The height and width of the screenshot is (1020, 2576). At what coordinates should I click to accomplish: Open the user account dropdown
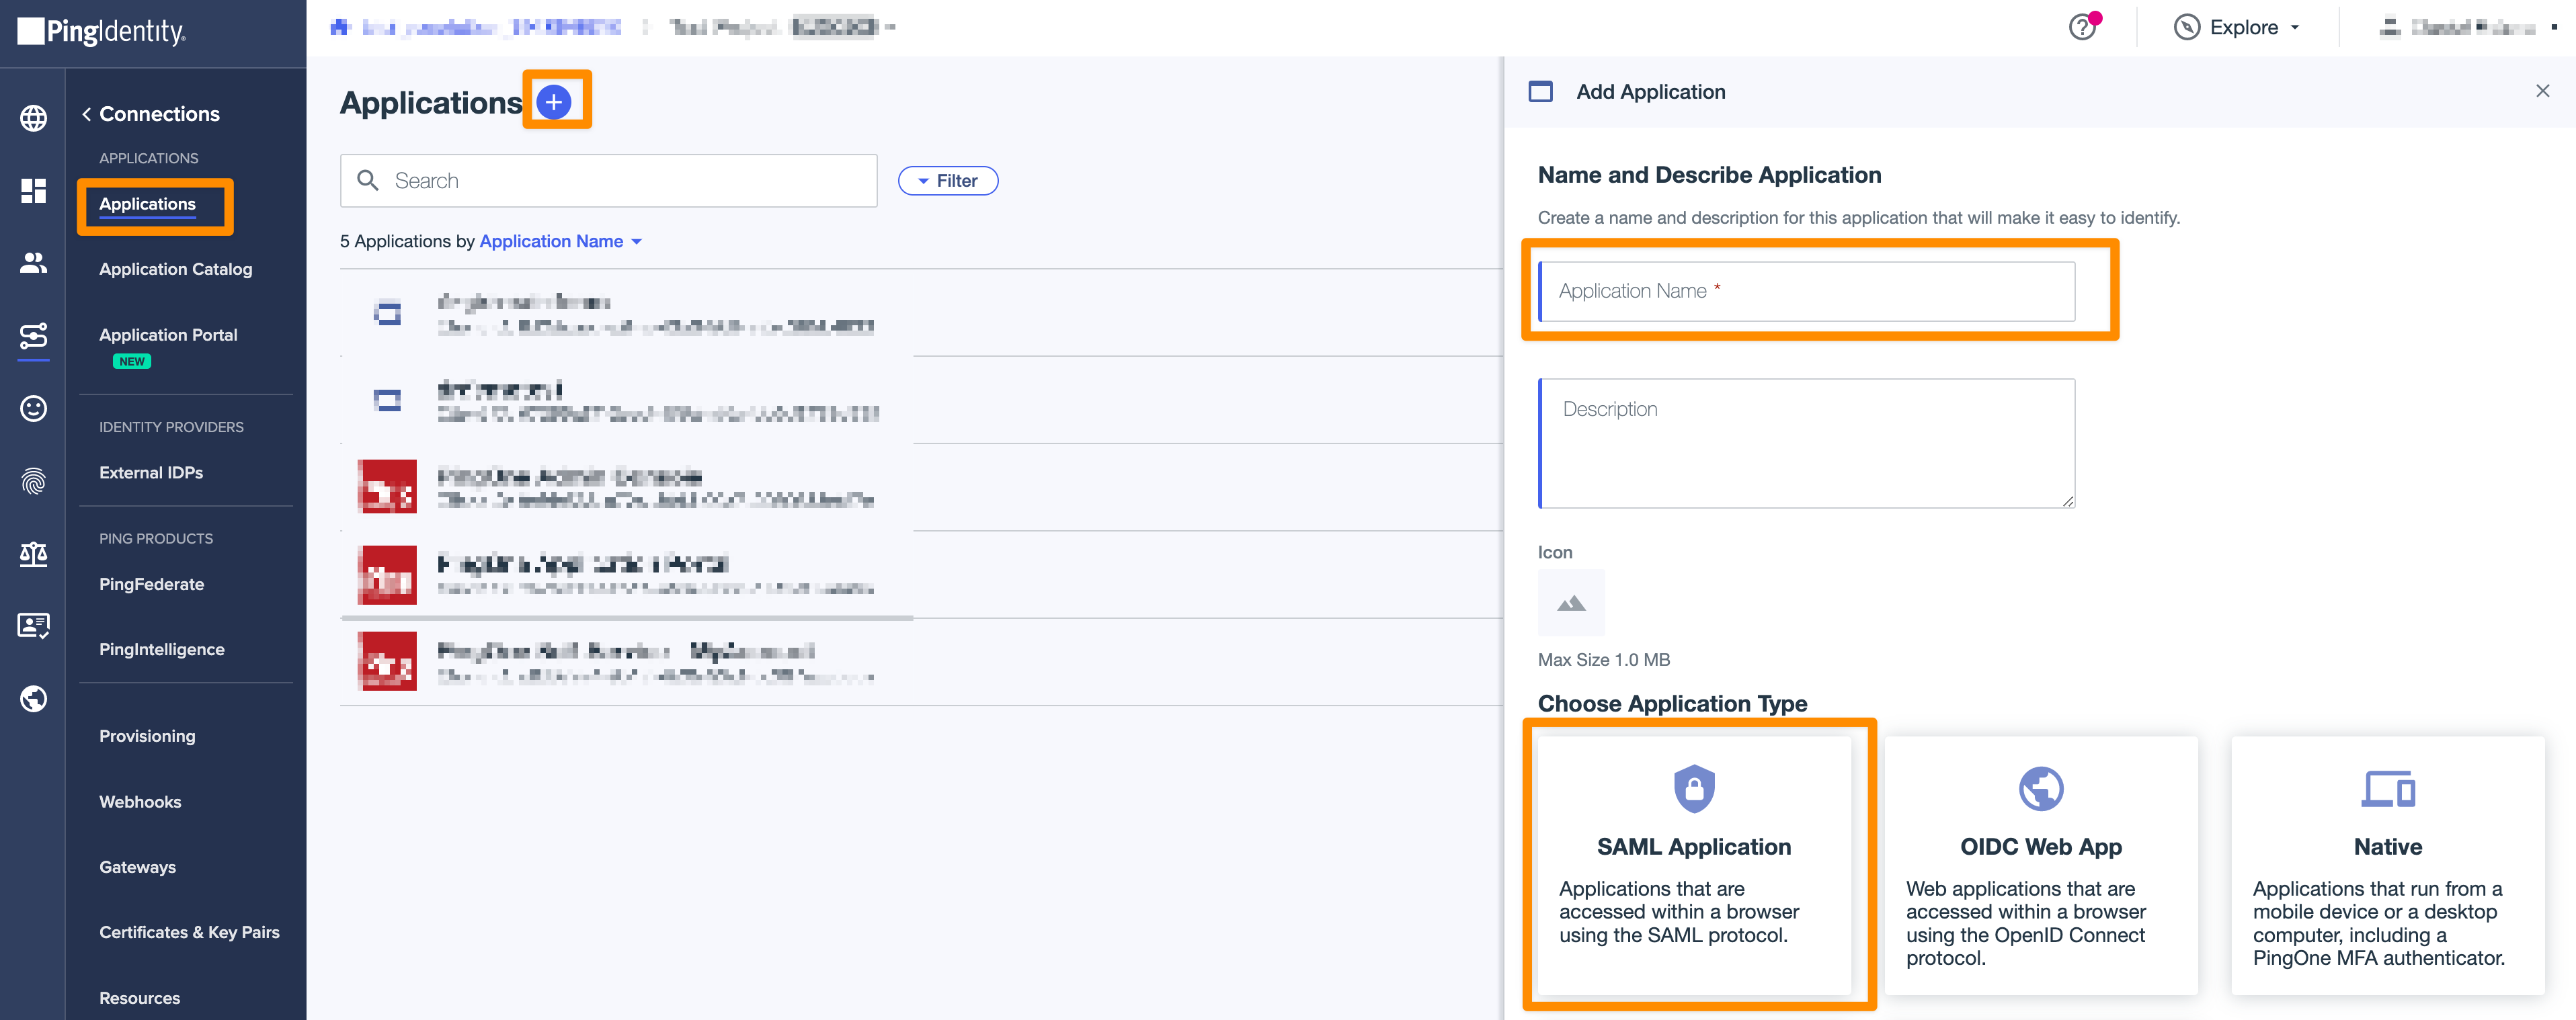2553,28
